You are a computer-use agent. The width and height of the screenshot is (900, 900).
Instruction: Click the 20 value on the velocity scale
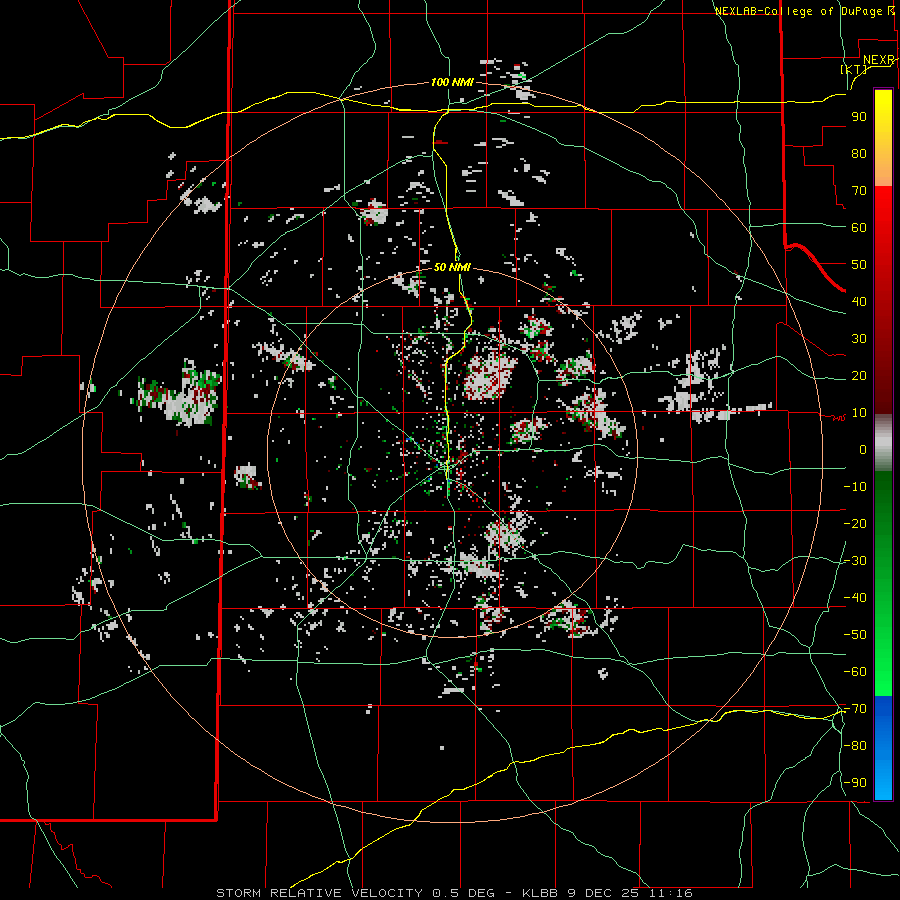859,375
